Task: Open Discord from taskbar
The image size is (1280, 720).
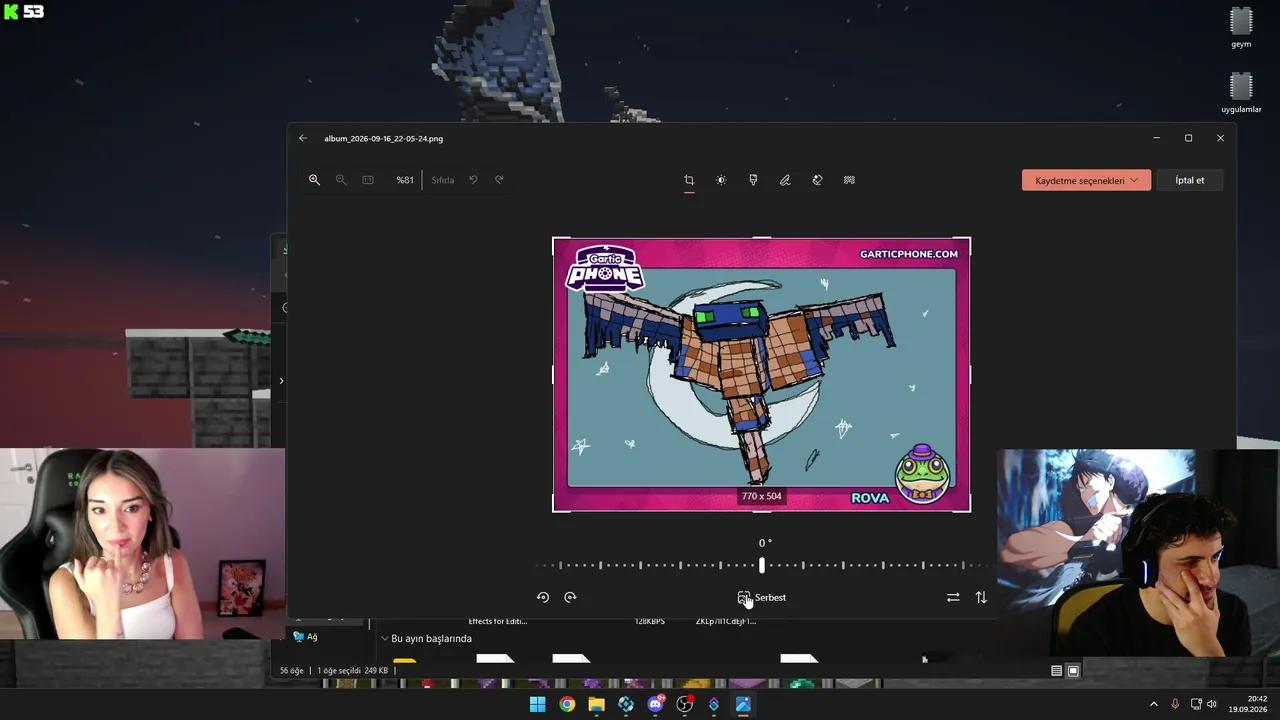Action: (655, 704)
